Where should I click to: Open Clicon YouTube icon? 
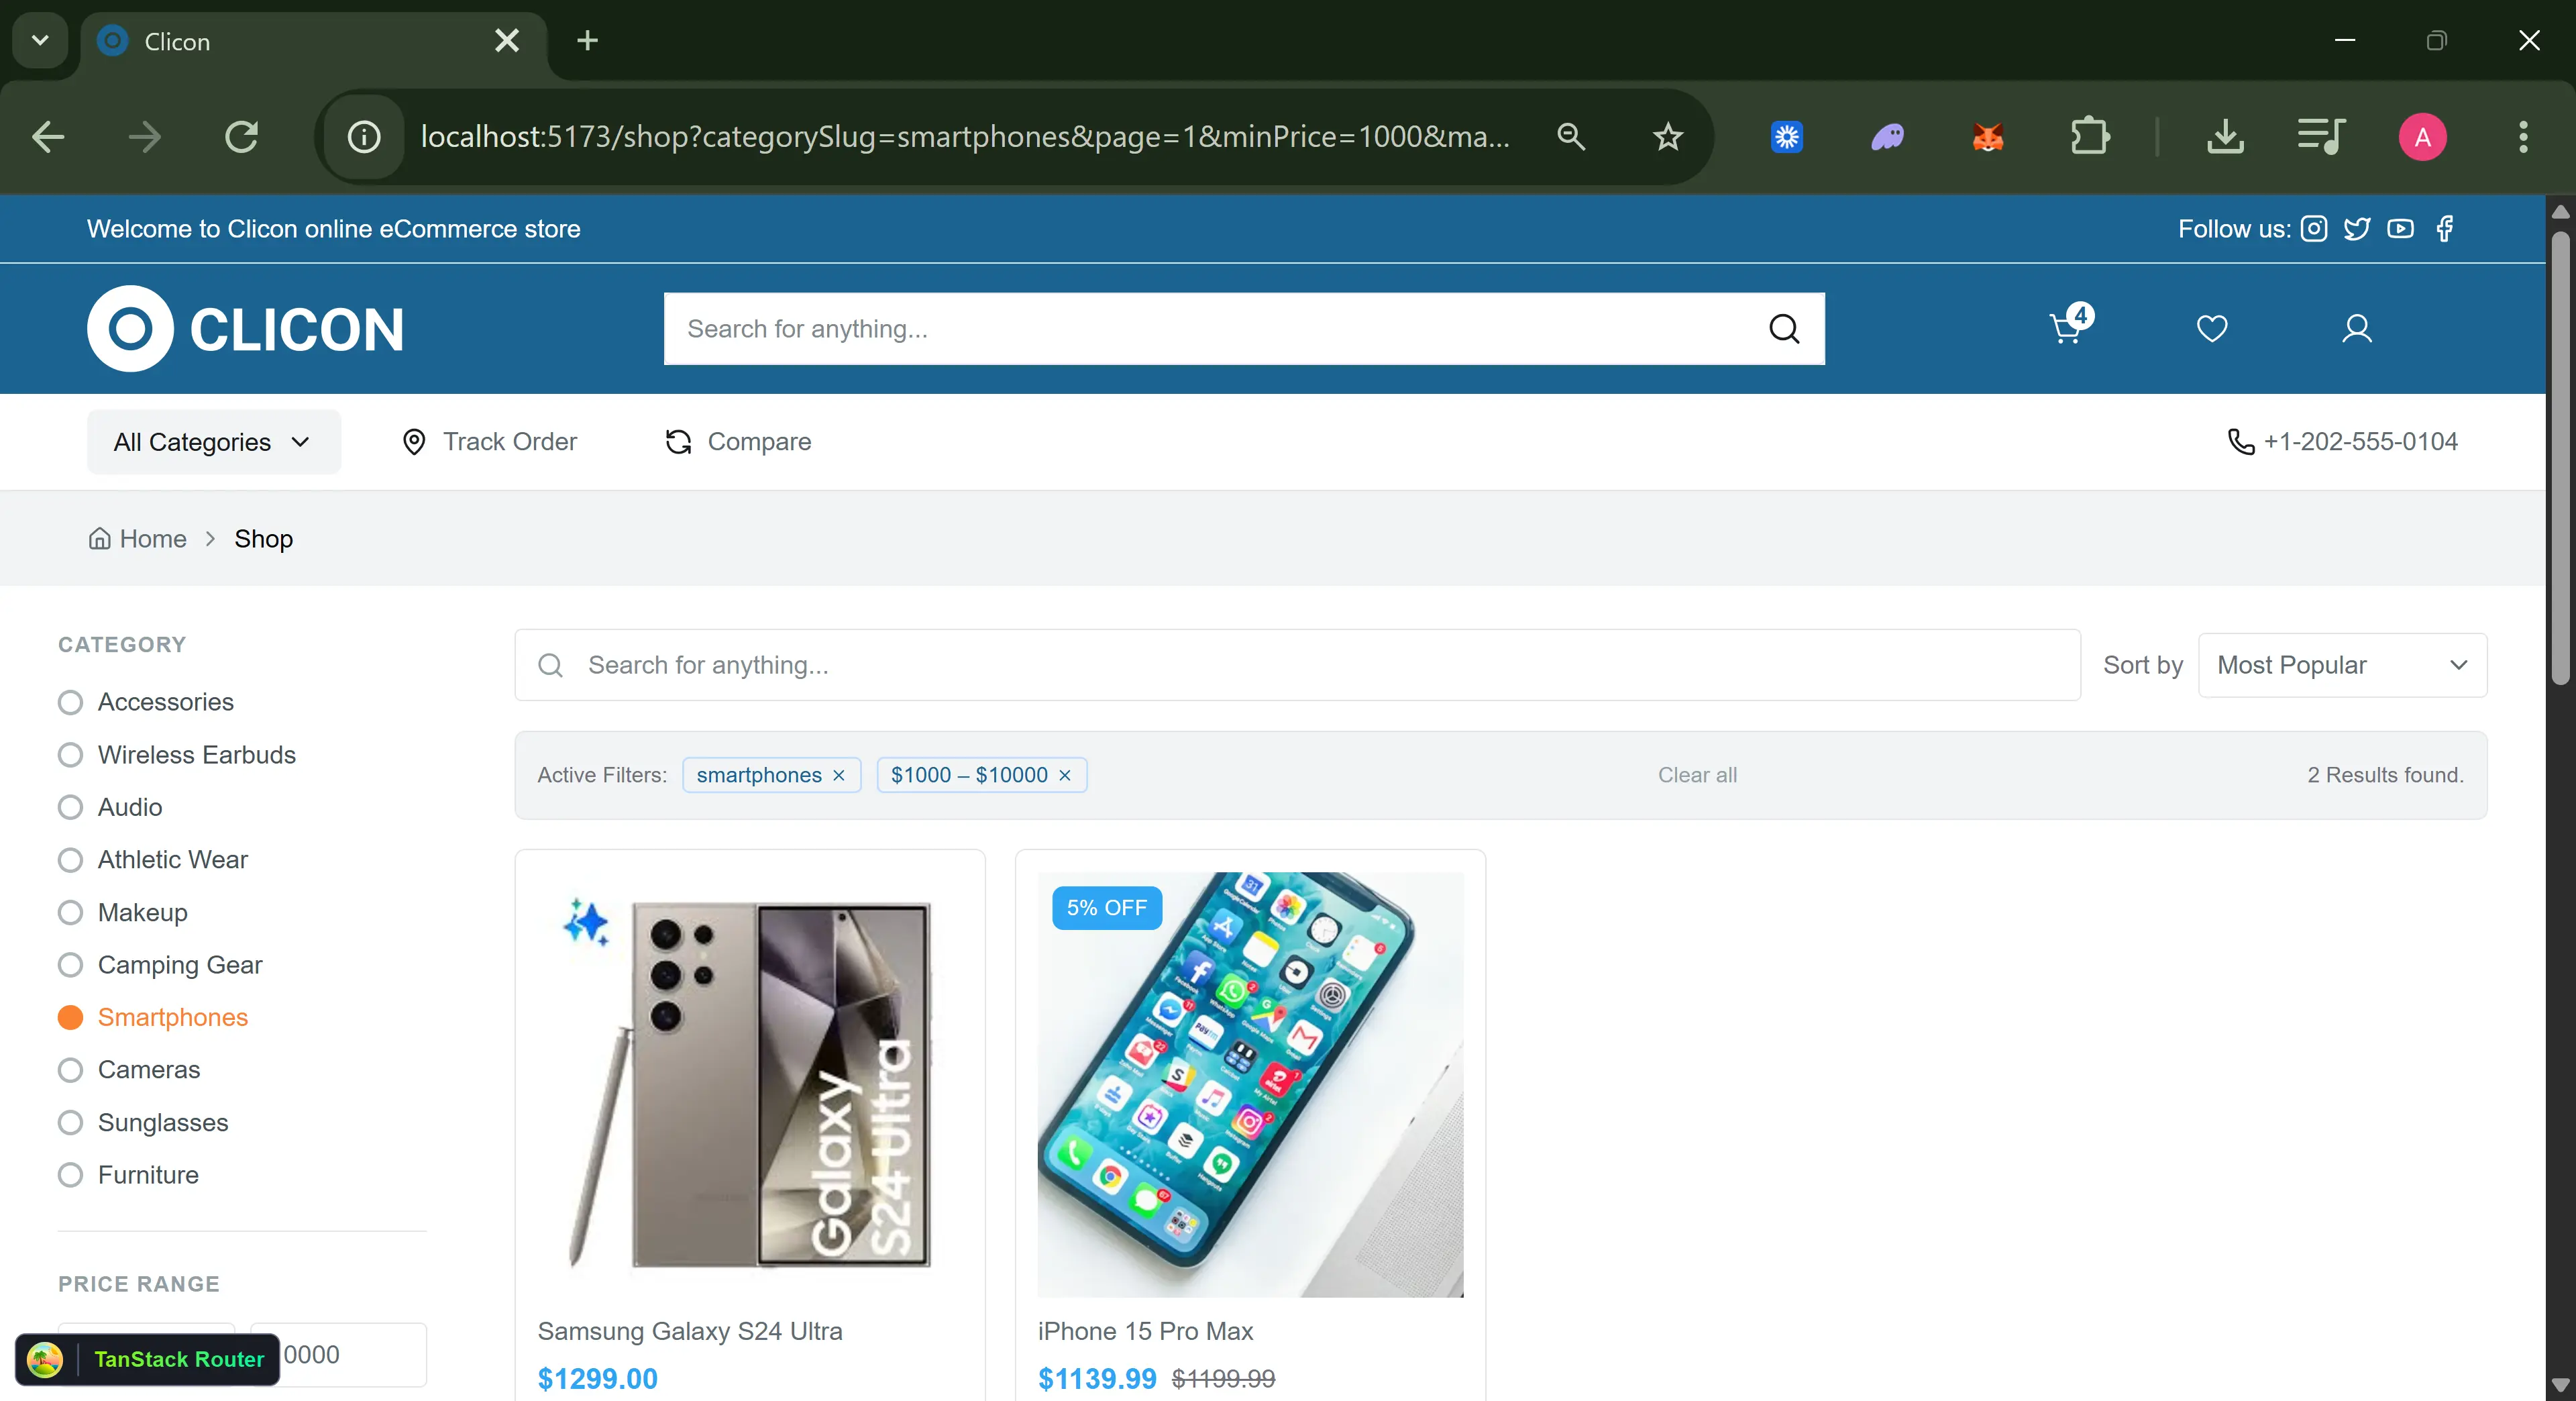click(2400, 229)
